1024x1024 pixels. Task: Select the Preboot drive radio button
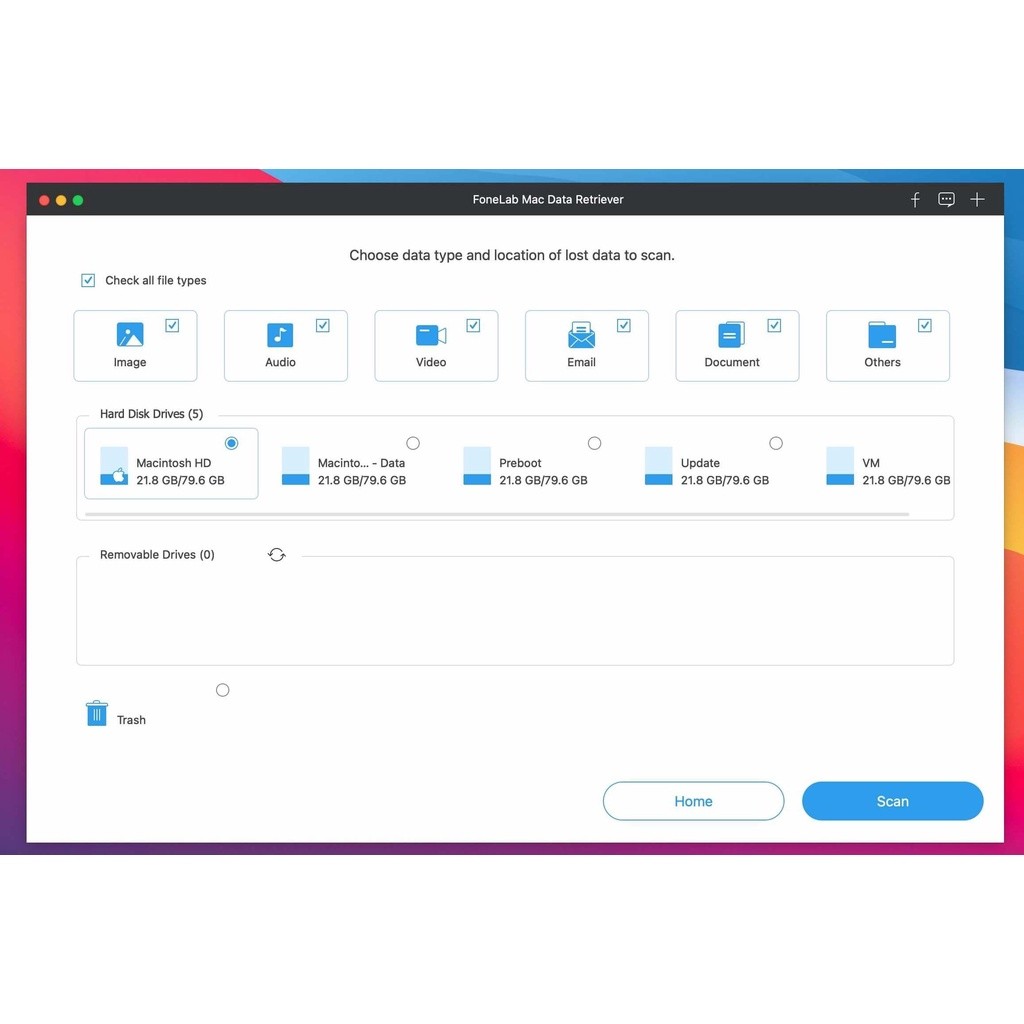tap(594, 443)
